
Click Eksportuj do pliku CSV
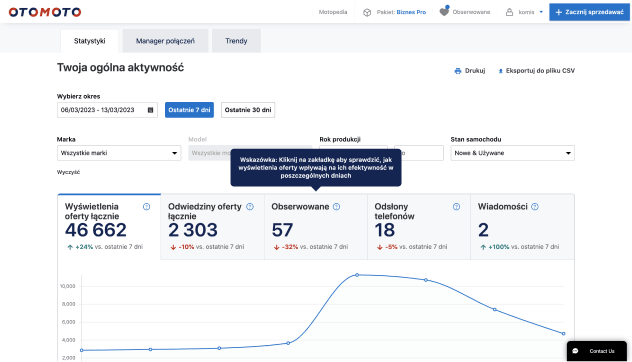coord(540,71)
